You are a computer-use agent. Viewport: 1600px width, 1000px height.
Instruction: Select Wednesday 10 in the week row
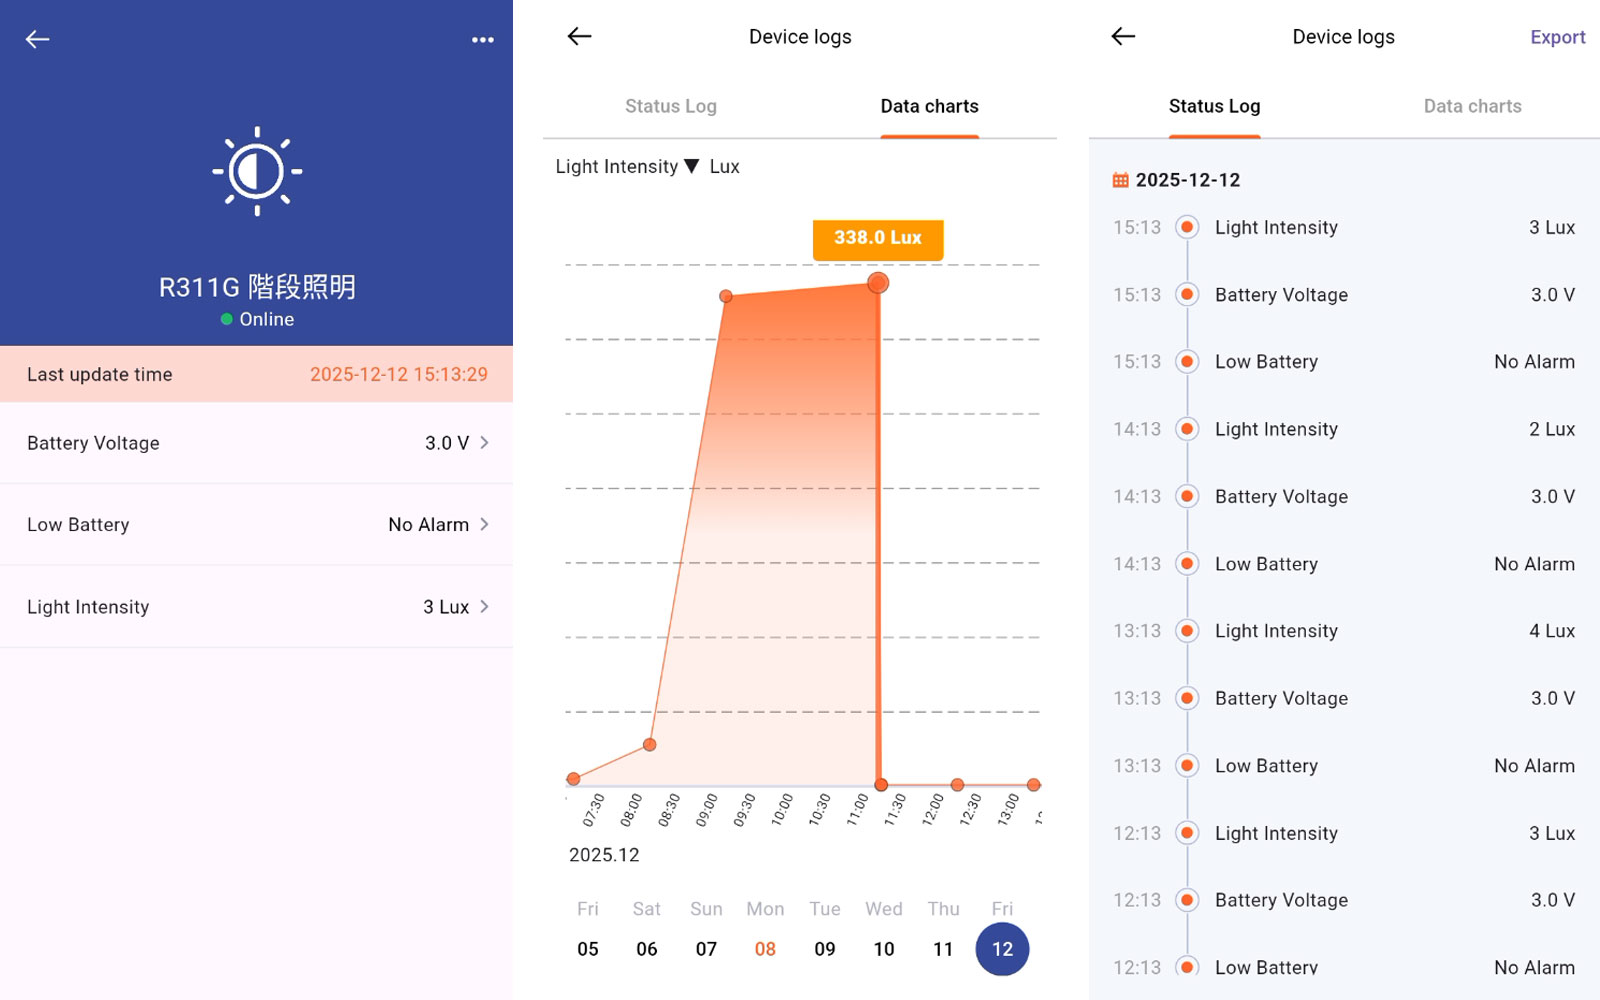point(884,948)
